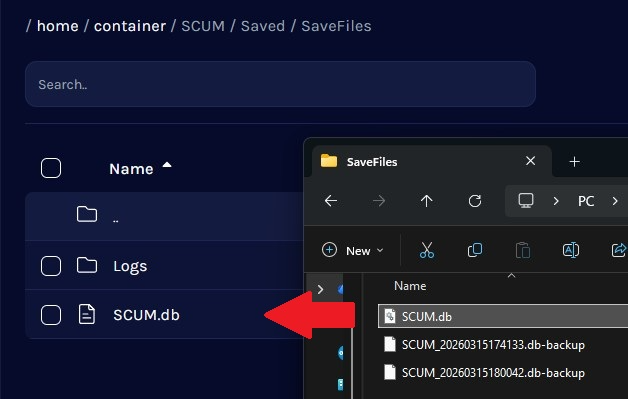Image resolution: width=628 pixels, height=399 pixels.
Task: Close the SaveFiles Explorer tab
Action: (x=530, y=161)
